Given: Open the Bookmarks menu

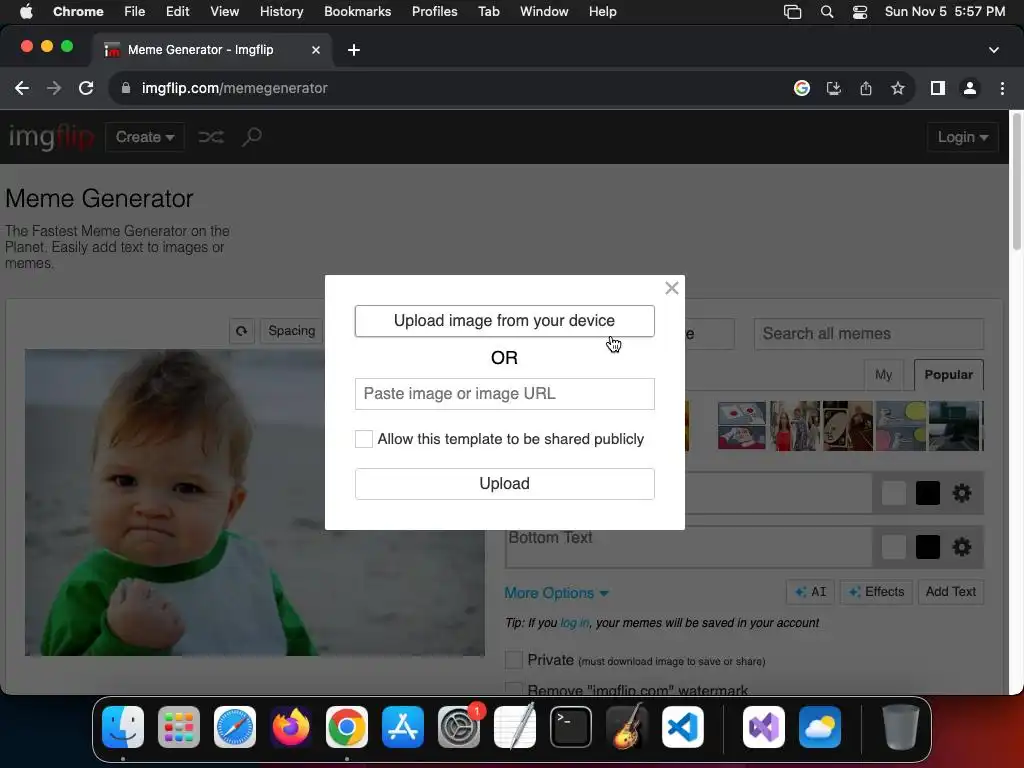Looking at the screenshot, I should coord(357,11).
